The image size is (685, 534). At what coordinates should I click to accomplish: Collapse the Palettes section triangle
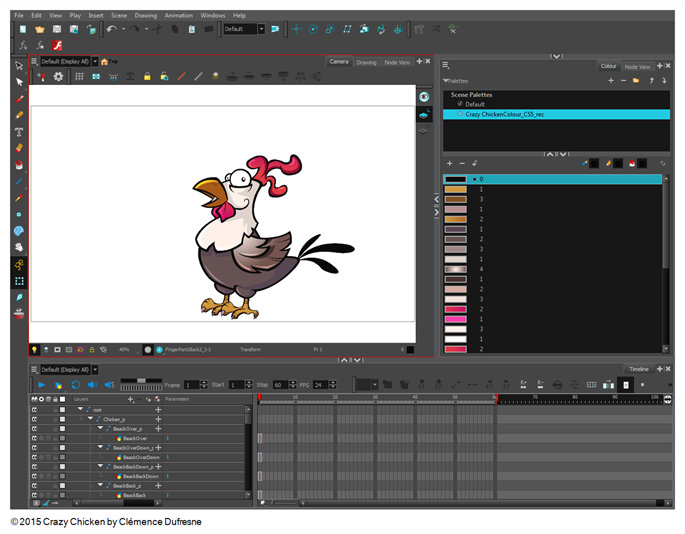[x=446, y=81]
